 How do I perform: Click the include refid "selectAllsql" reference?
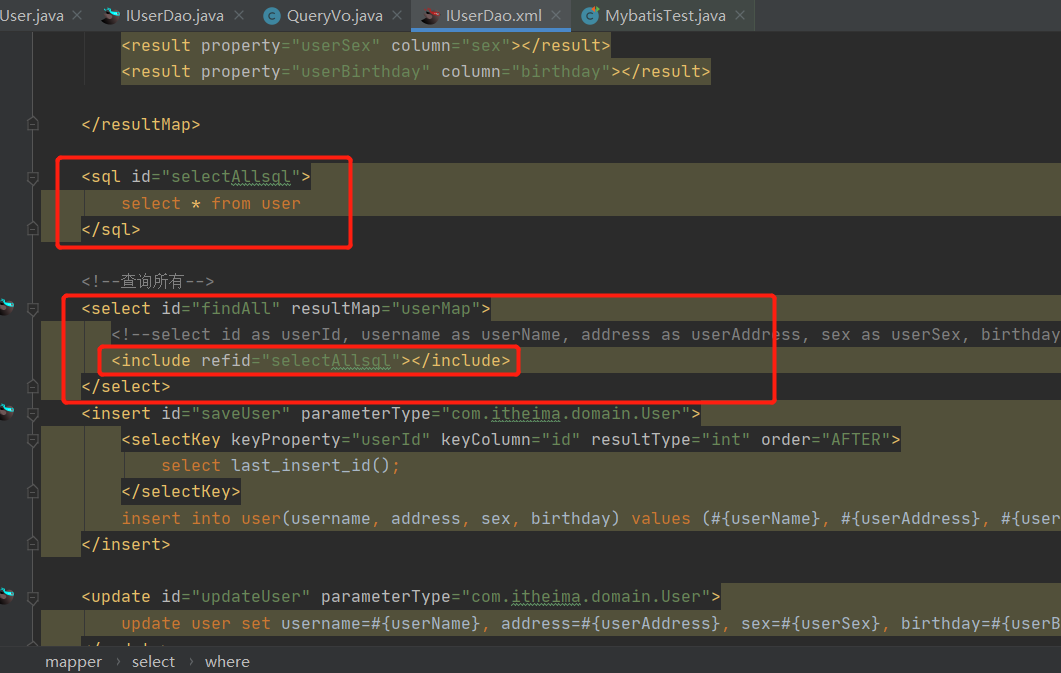331,361
